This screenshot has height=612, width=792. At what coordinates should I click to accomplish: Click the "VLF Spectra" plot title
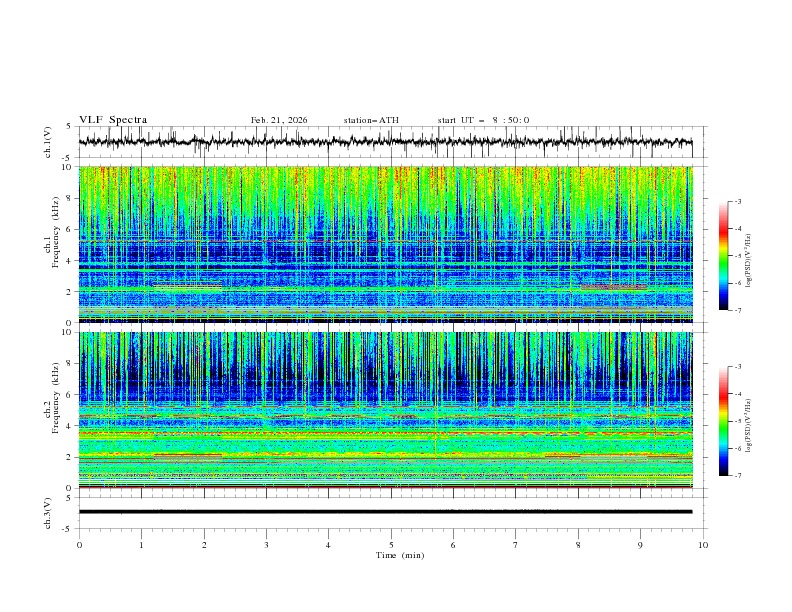[113, 120]
